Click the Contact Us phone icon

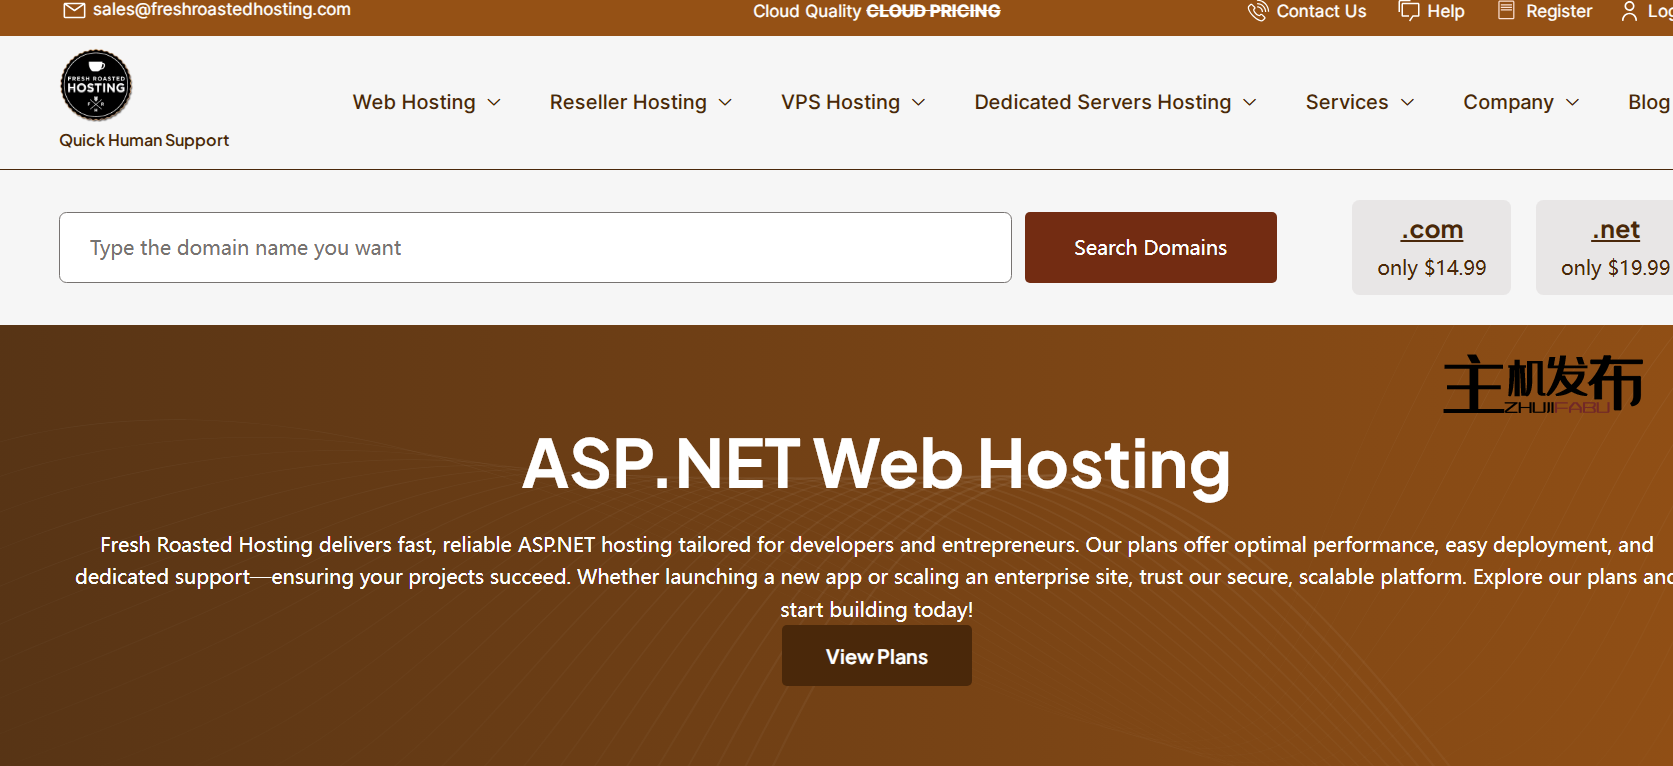tap(1257, 11)
